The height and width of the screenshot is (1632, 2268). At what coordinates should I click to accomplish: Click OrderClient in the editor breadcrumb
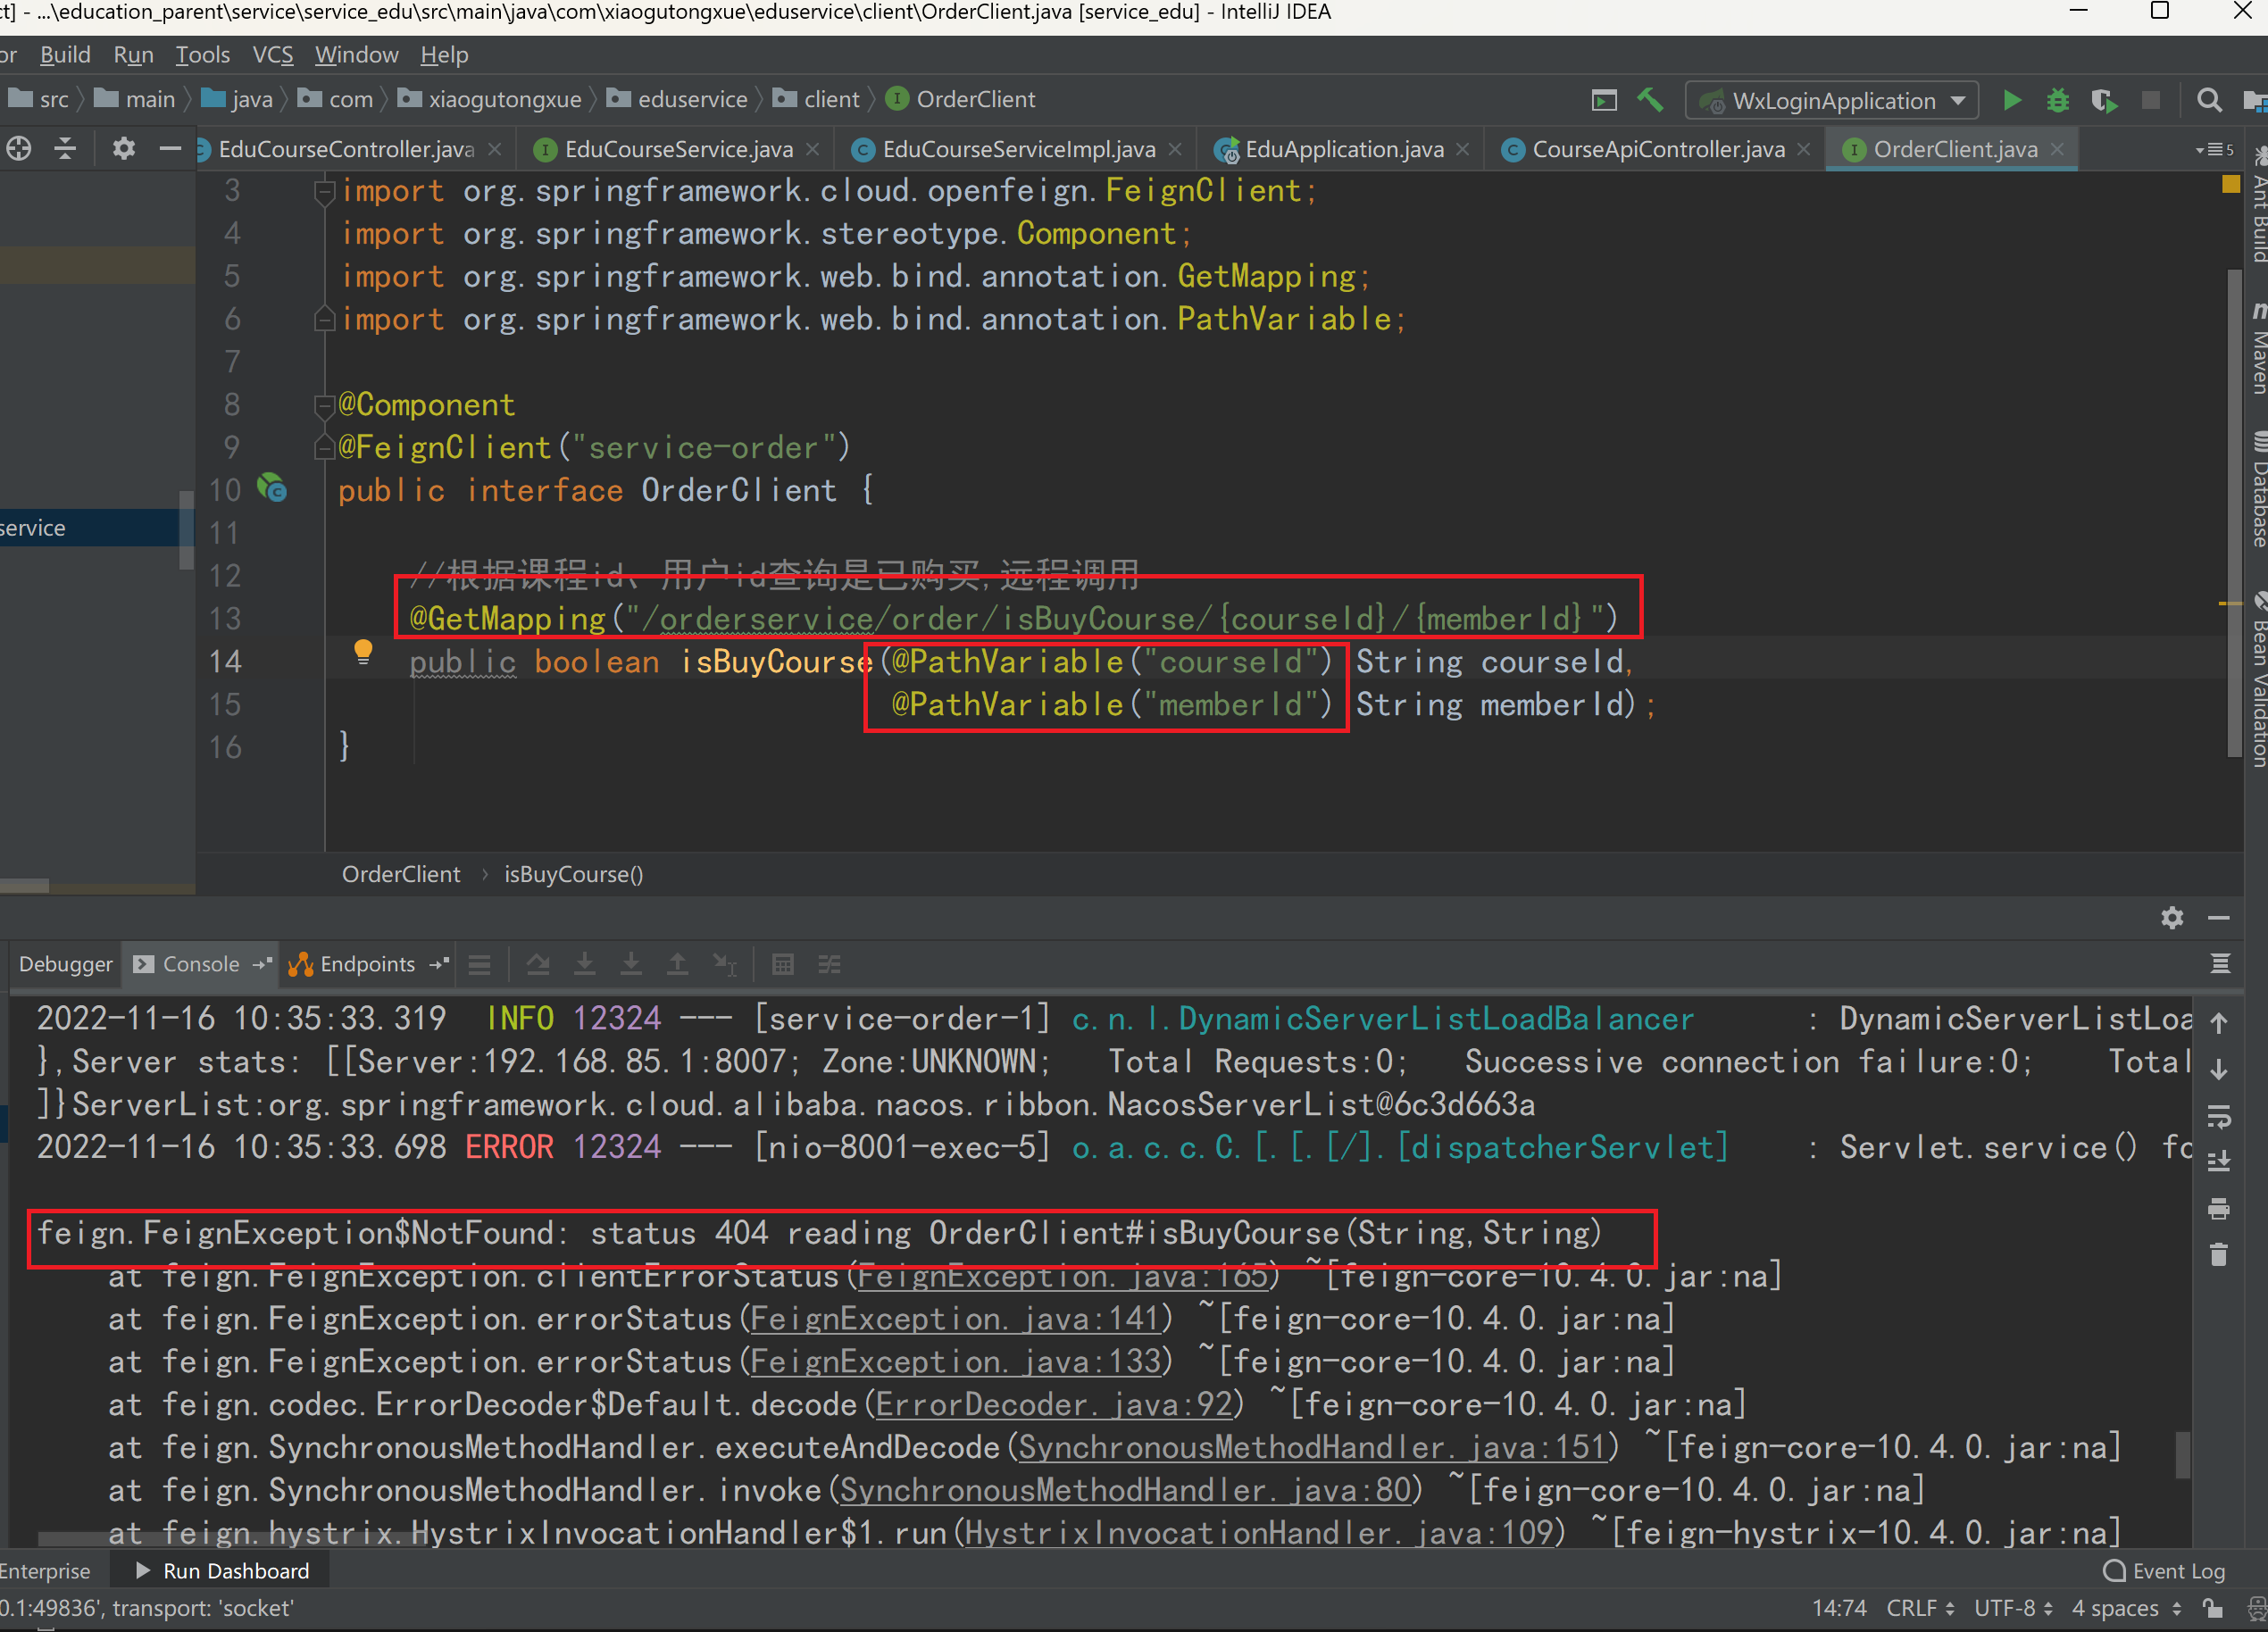click(401, 874)
